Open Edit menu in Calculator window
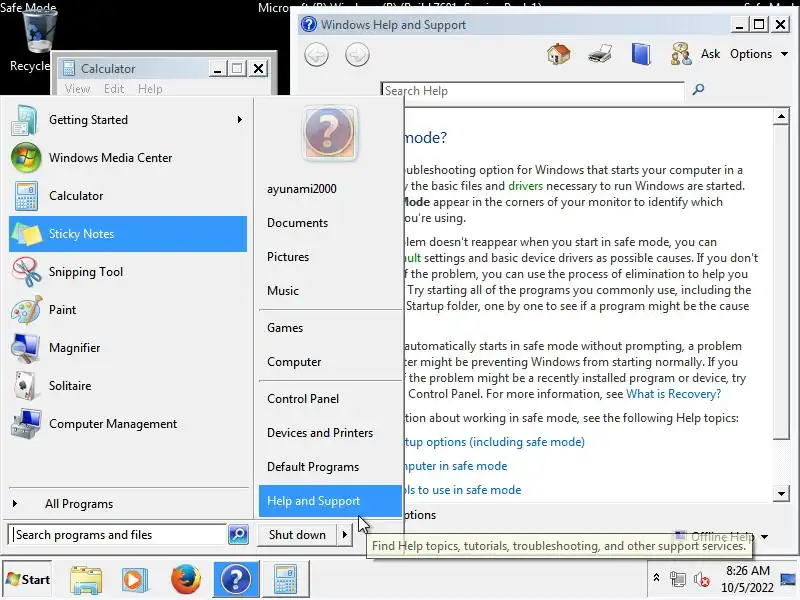The width and height of the screenshot is (800, 600). coord(114,89)
